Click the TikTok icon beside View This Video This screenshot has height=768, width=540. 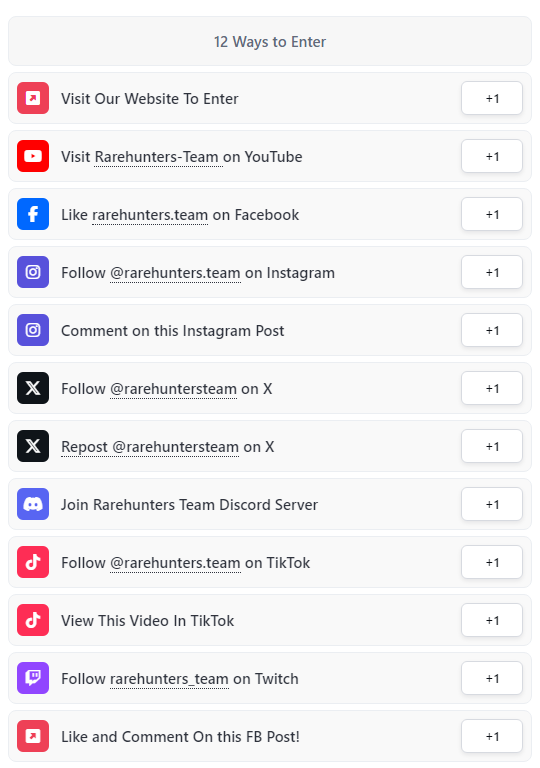click(x=33, y=620)
